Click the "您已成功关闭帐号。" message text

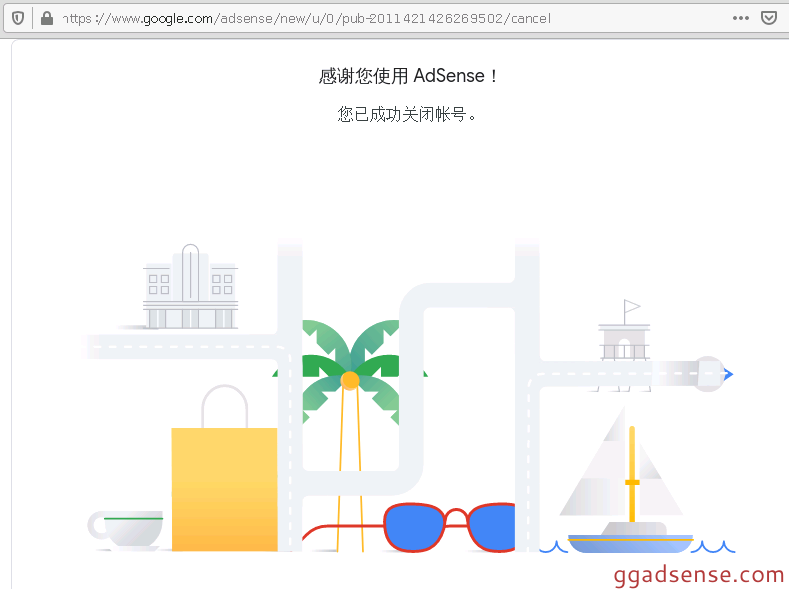point(407,114)
